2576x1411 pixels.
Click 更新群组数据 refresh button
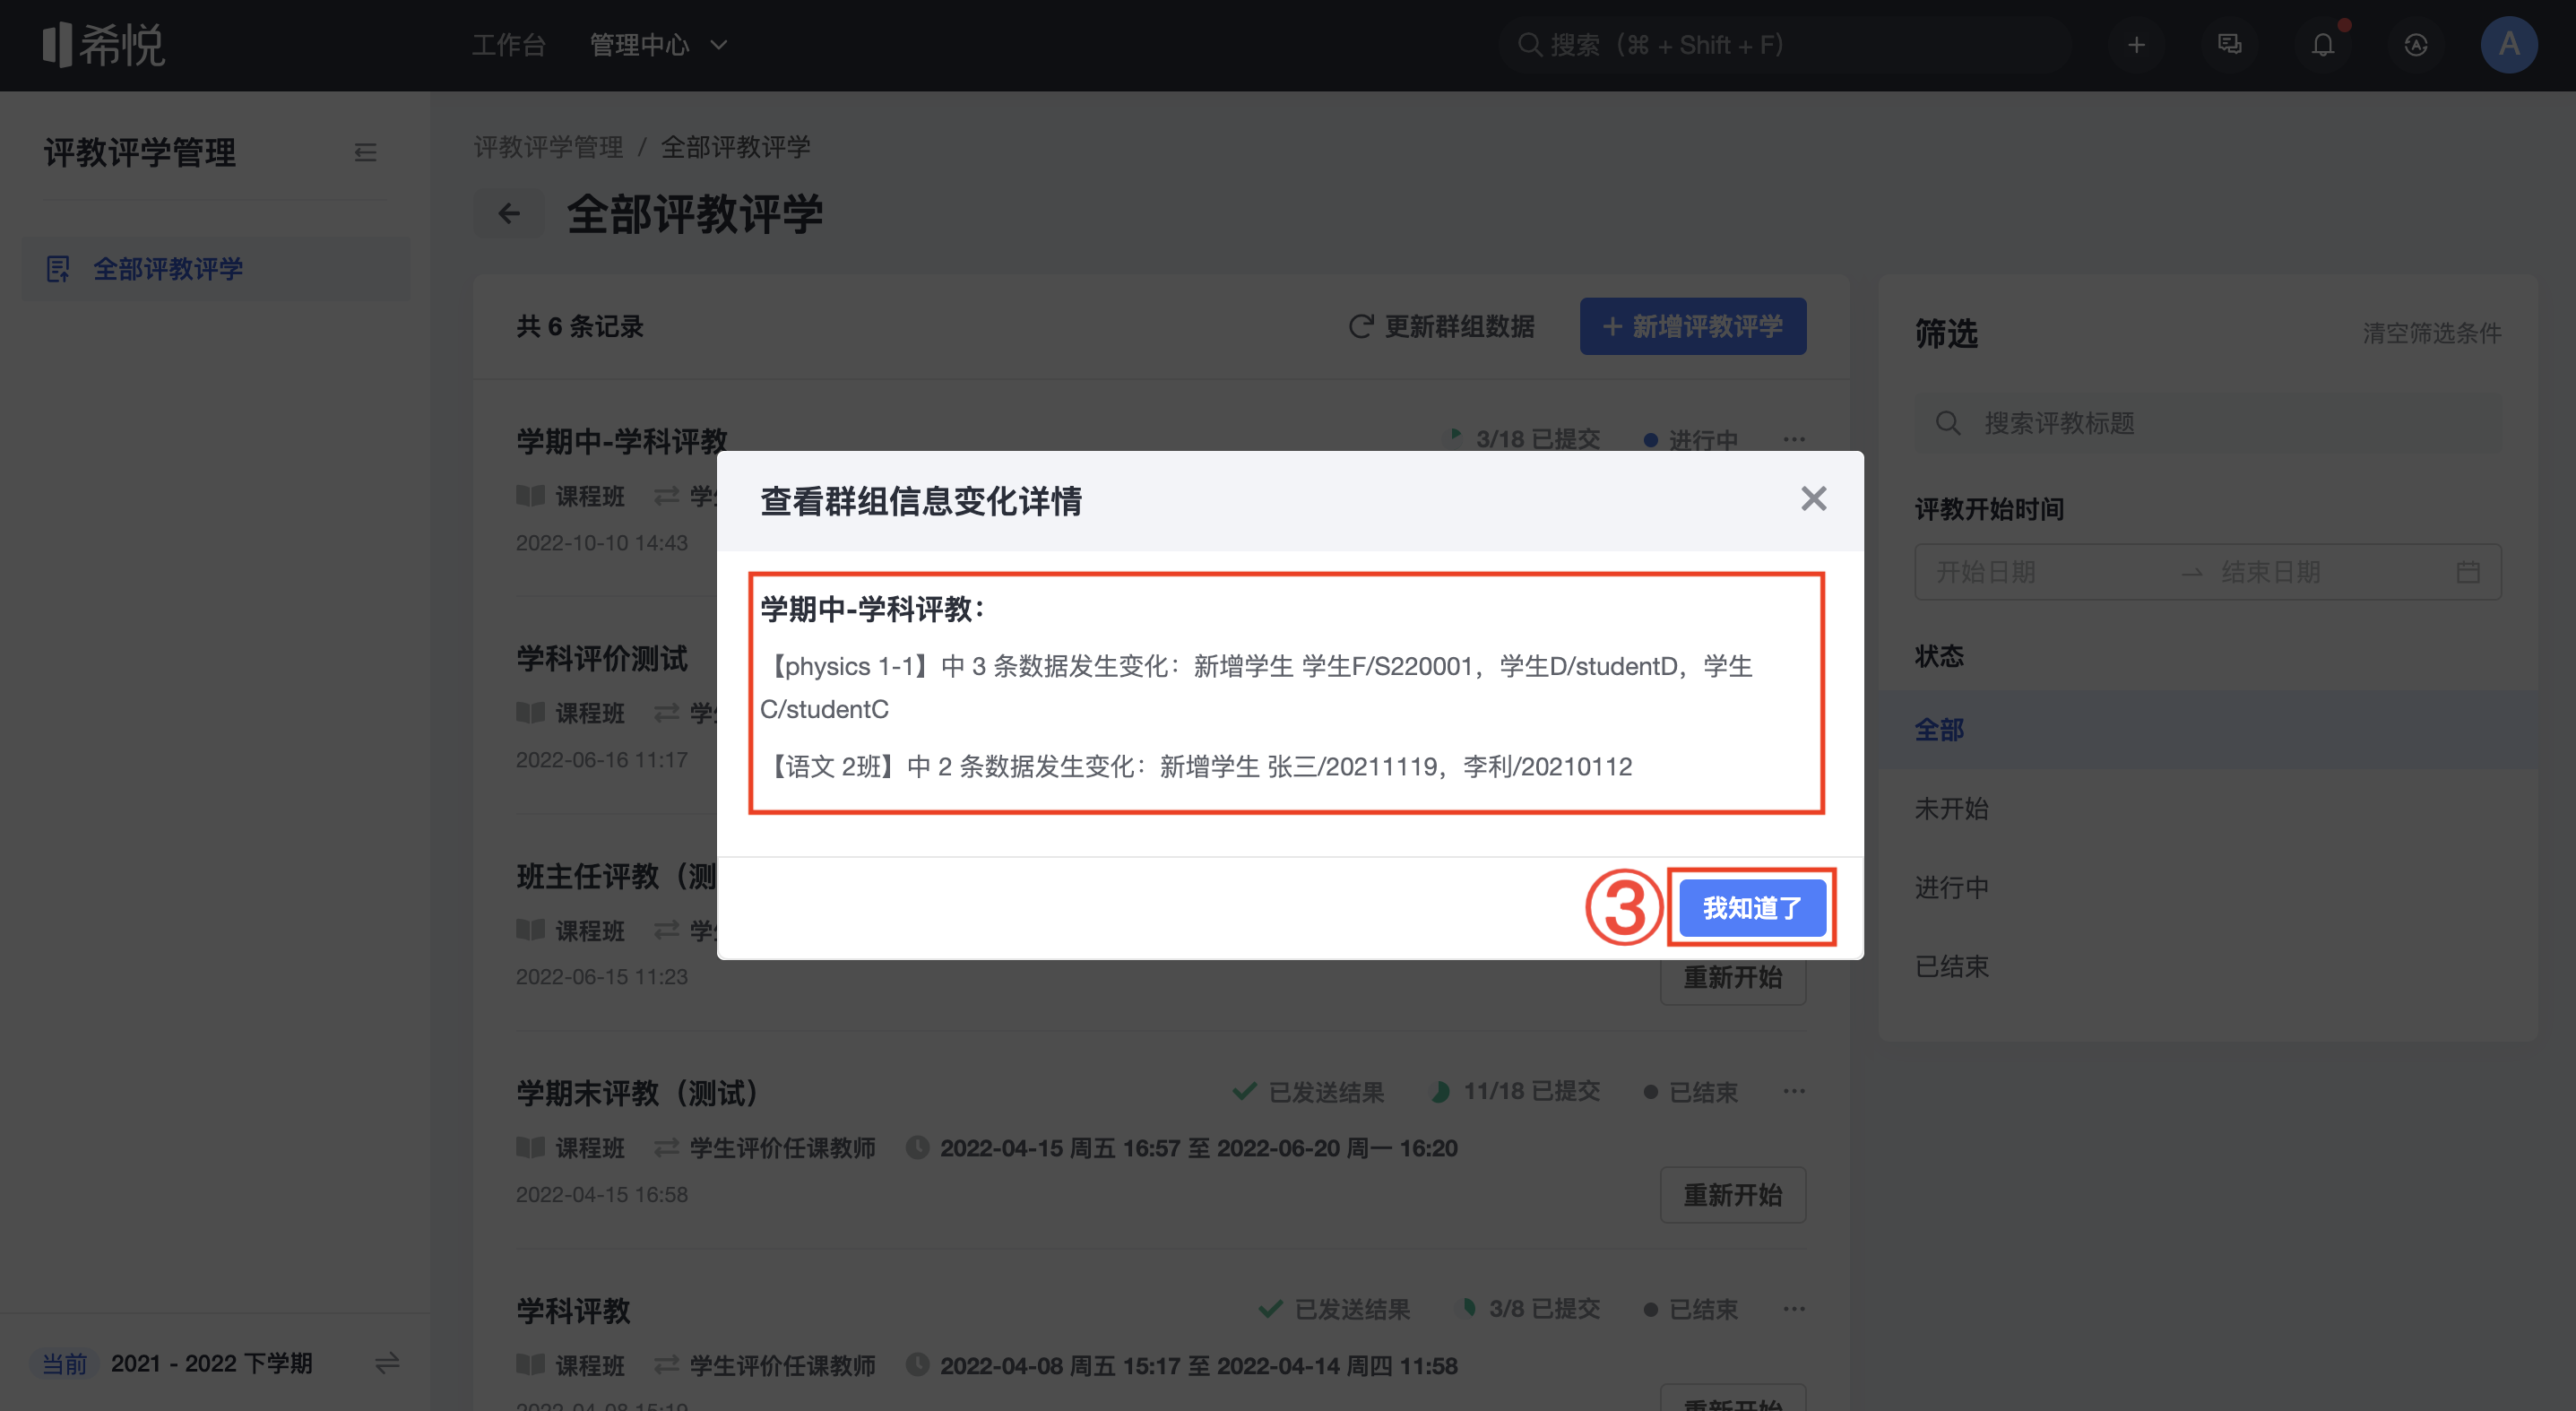pos(1442,326)
